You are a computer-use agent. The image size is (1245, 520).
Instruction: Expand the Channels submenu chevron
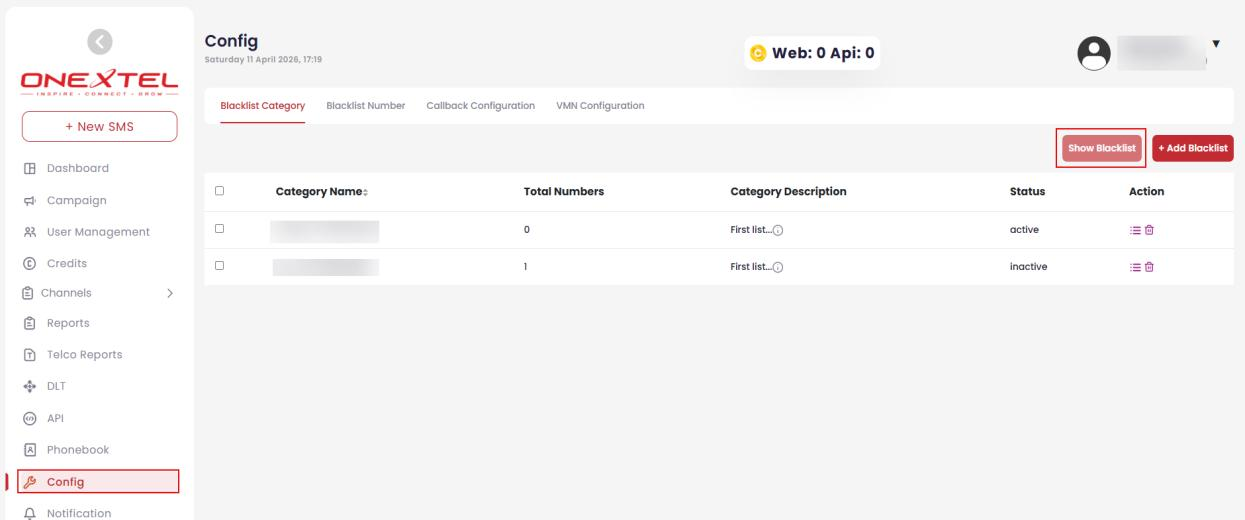[x=169, y=293]
